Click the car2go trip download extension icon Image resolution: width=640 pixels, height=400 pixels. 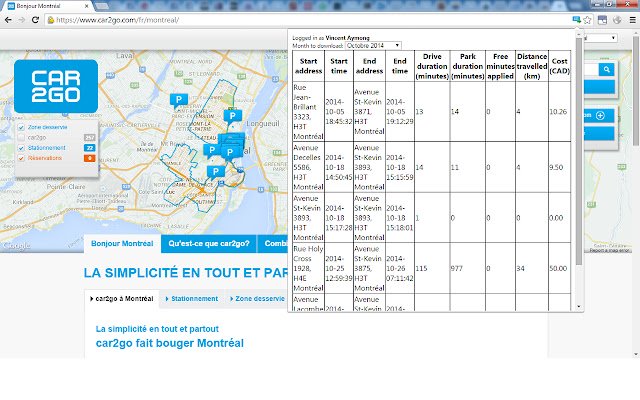576,20
